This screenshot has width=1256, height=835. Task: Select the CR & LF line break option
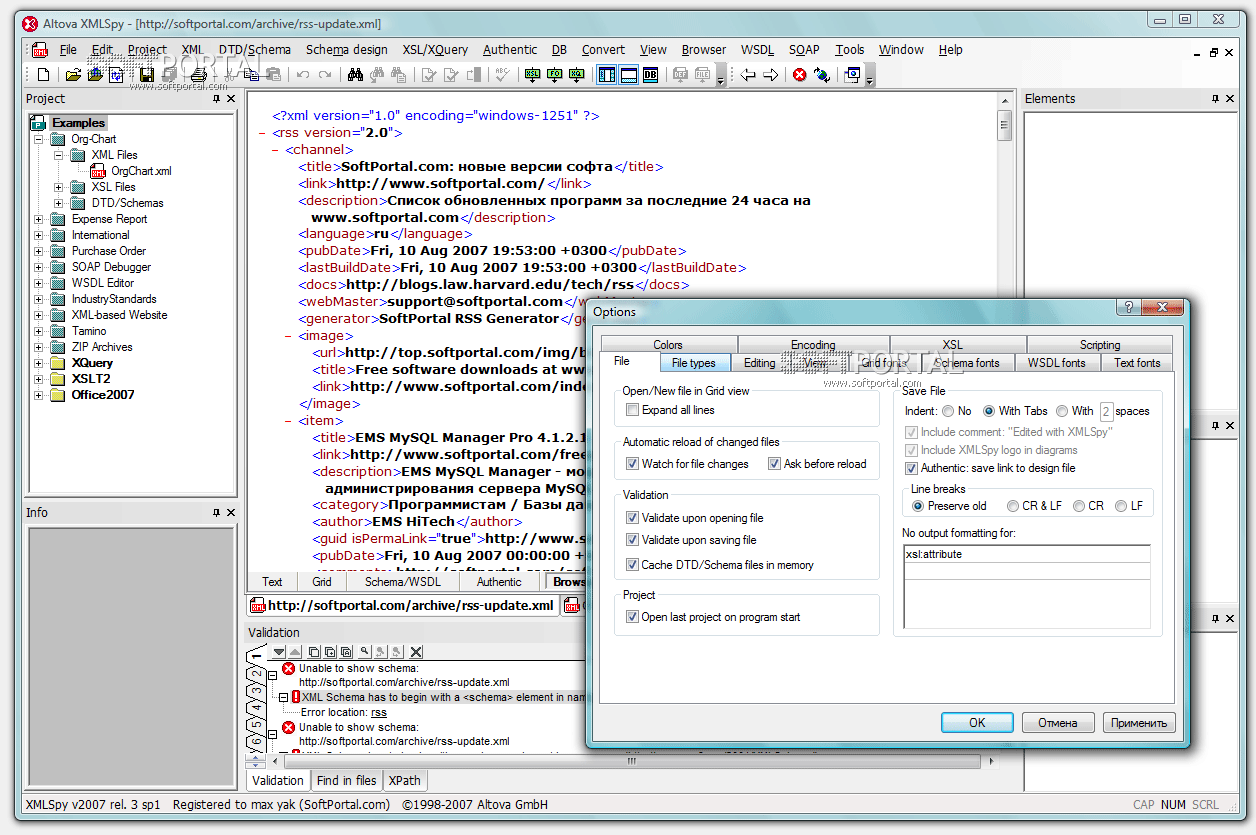click(1013, 506)
